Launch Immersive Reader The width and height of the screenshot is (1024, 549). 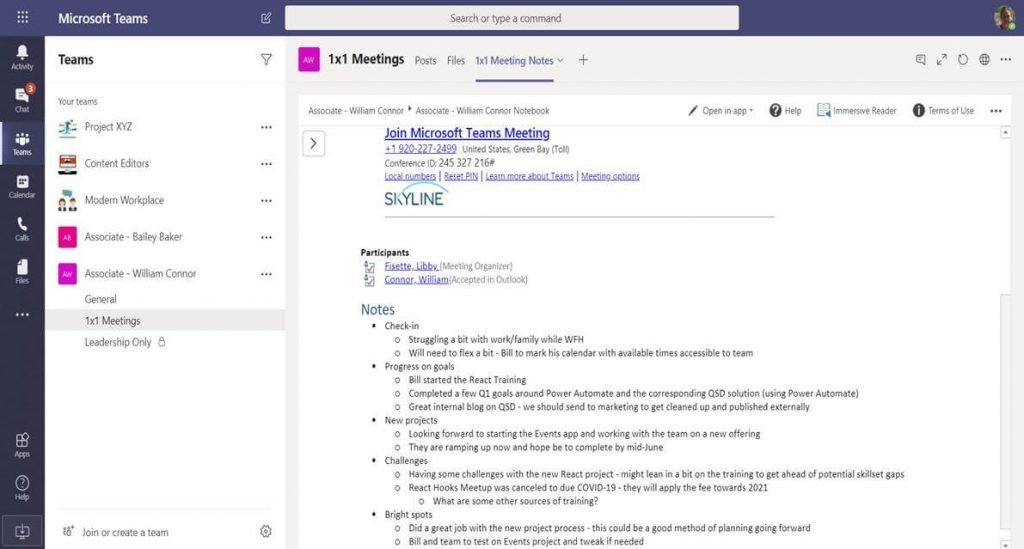(x=856, y=110)
